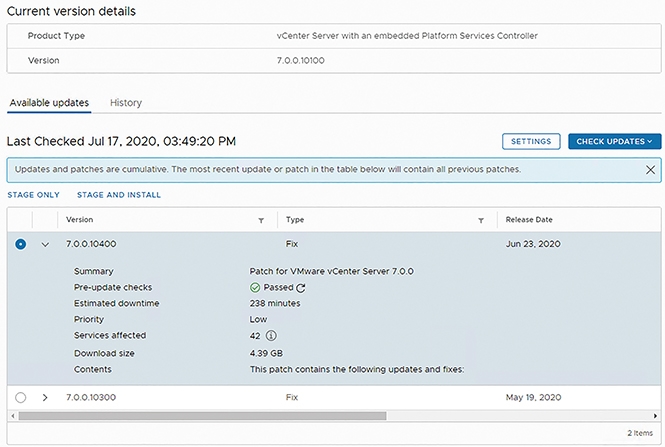Image resolution: width=665 pixels, height=447 pixels.
Task: Open services affected info icon
Action: 271,336
